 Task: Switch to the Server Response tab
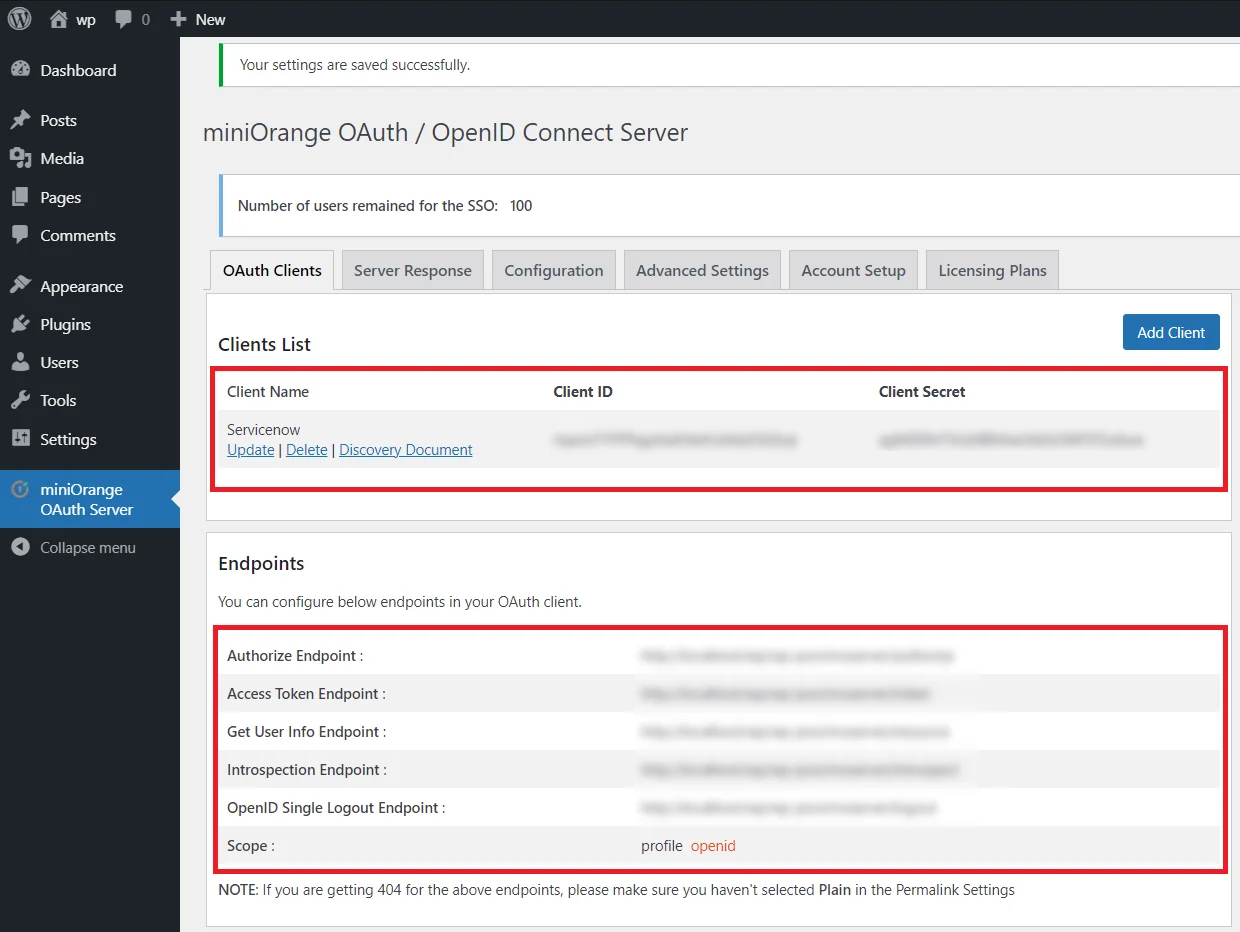point(413,270)
